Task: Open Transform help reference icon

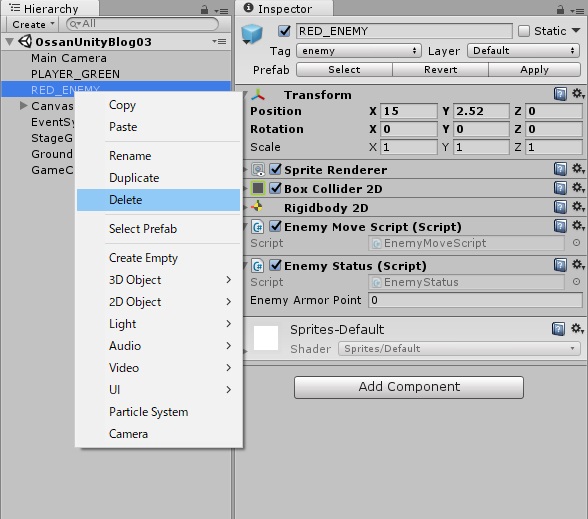Action: click(560, 94)
